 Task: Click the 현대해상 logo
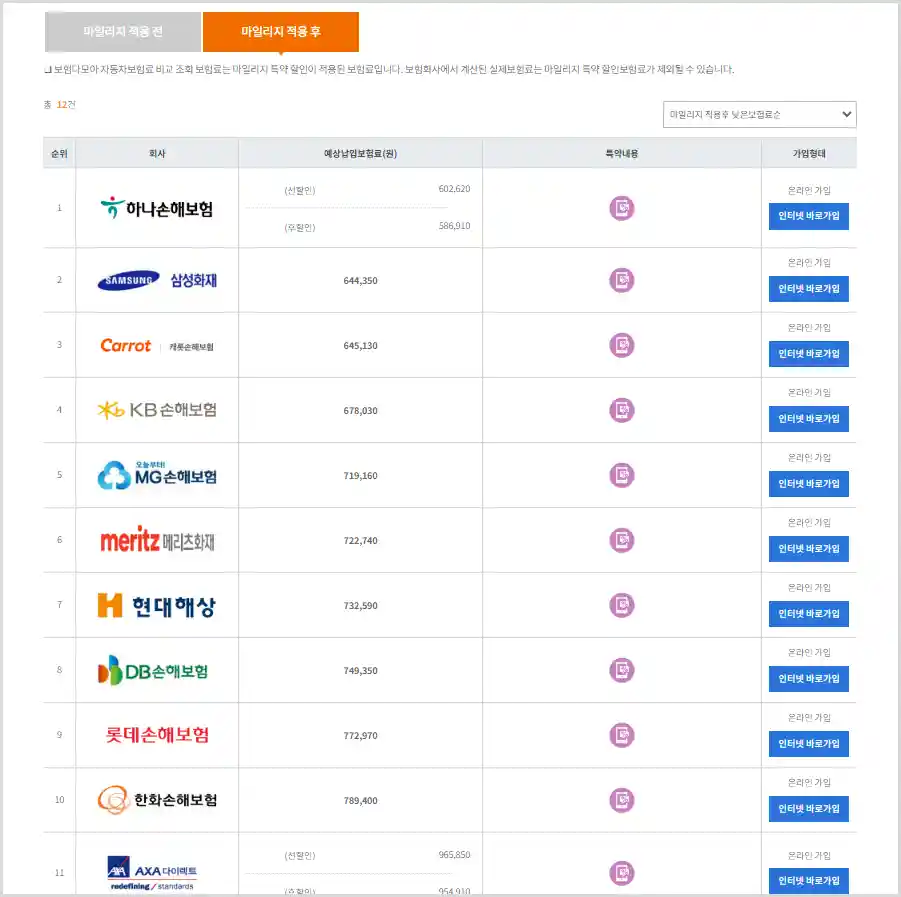(x=157, y=606)
